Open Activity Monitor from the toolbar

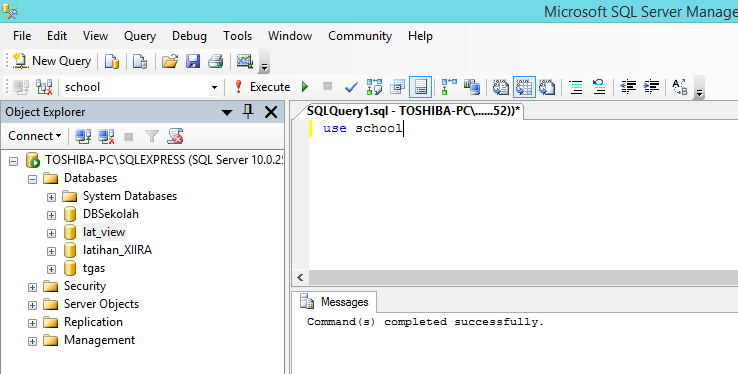[245, 61]
